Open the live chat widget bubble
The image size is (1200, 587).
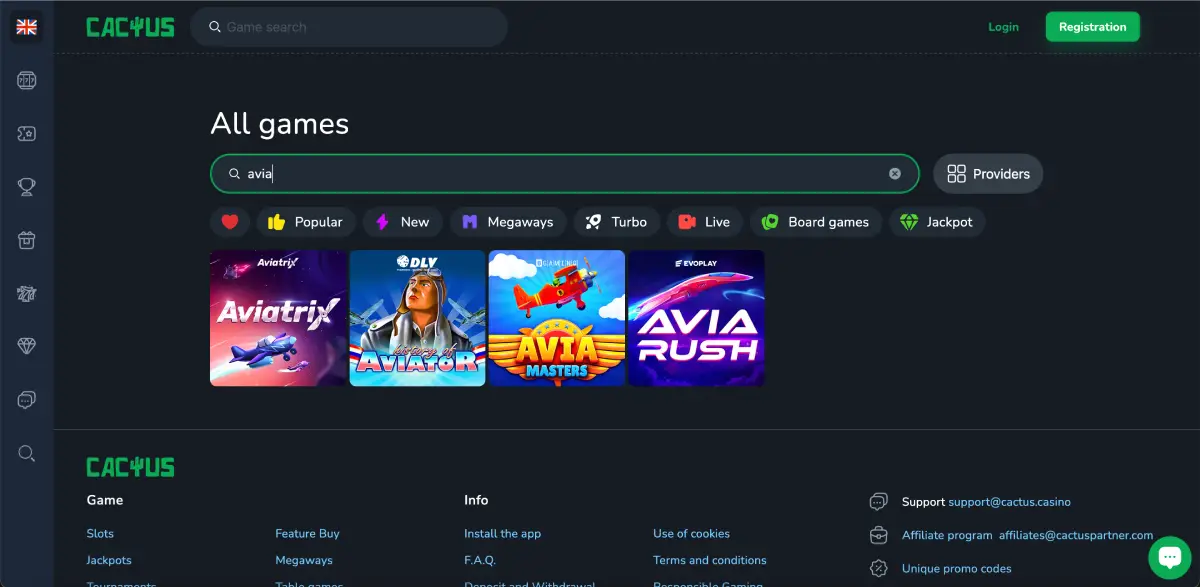1168,558
